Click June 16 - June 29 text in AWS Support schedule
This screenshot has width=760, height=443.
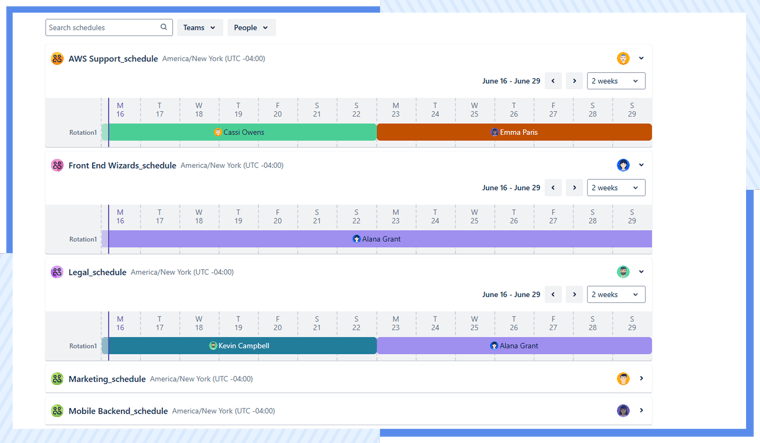click(x=511, y=81)
